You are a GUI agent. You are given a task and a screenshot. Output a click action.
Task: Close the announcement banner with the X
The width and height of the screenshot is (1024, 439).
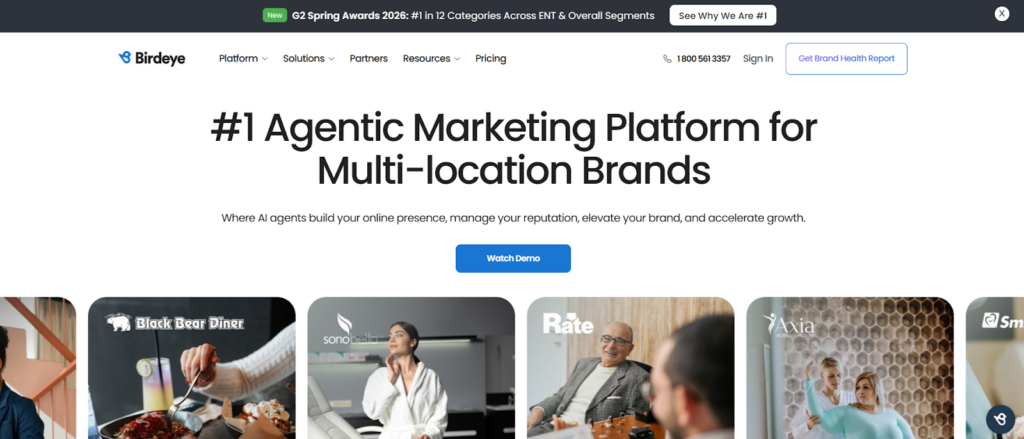click(1001, 14)
